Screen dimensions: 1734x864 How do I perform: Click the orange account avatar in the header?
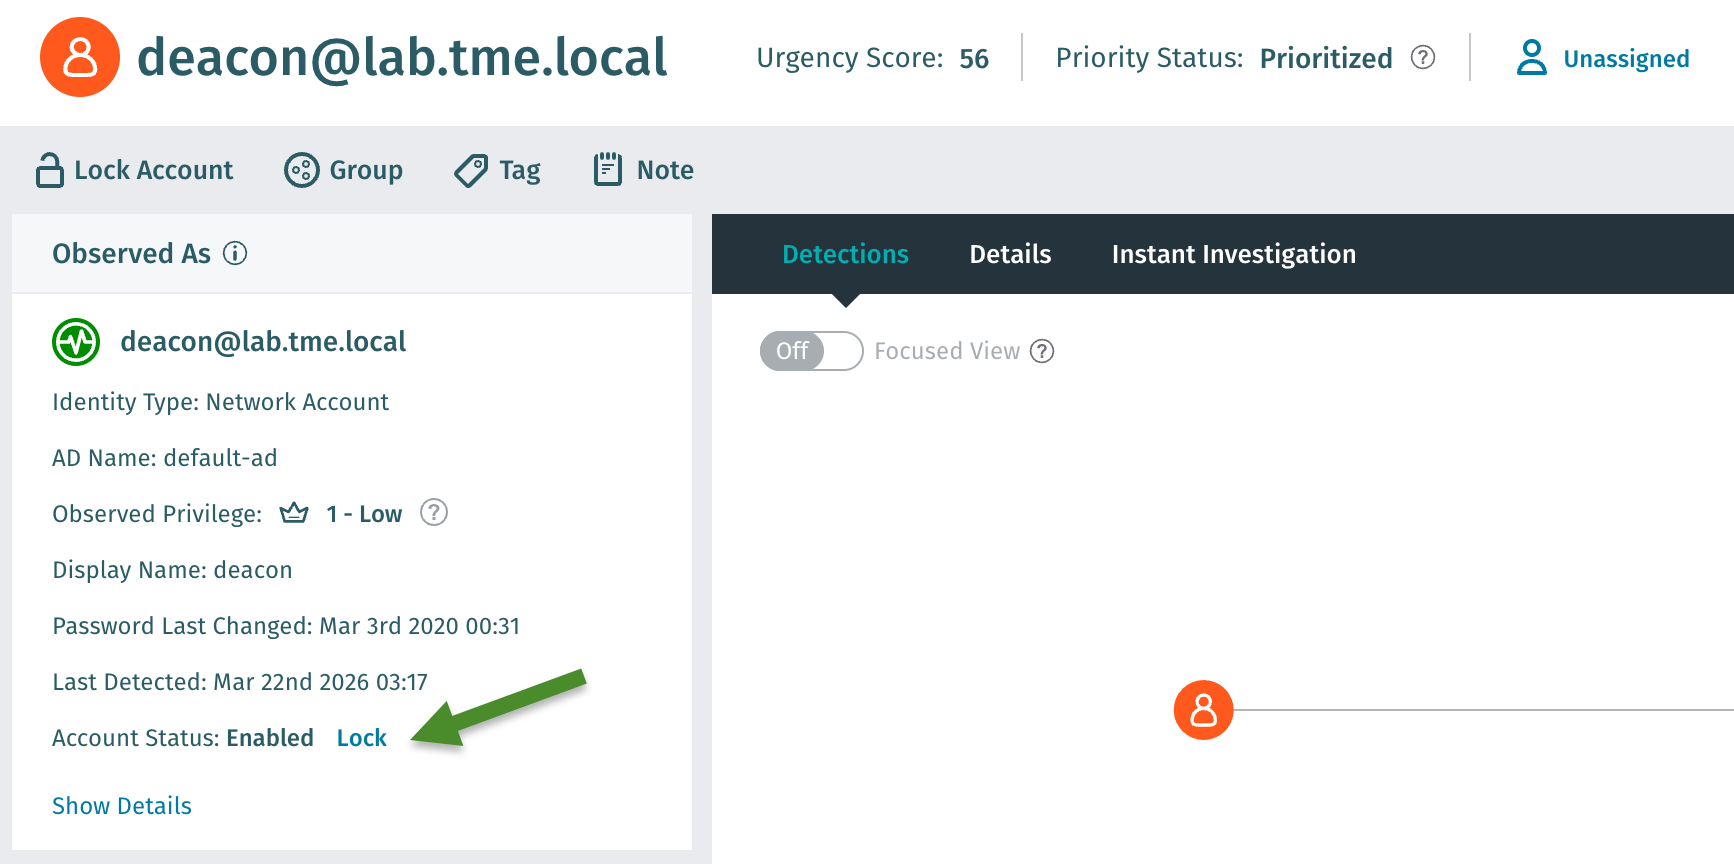80,57
